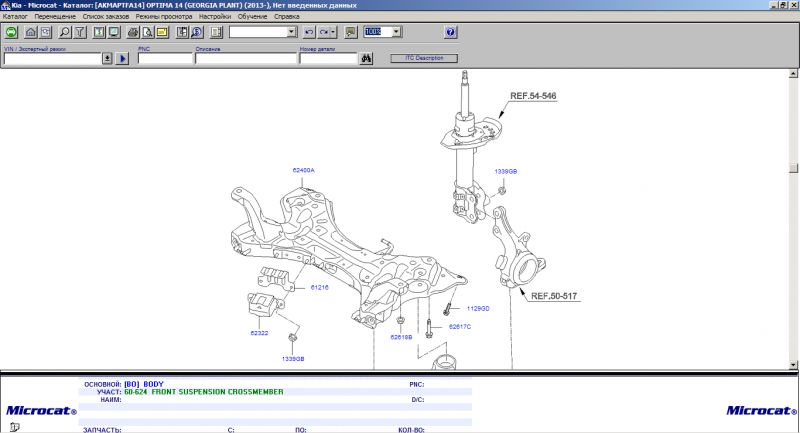Viewport: 800px width, 433px height.
Task: Open the Перемещение menu
Action: pos(55,16)
